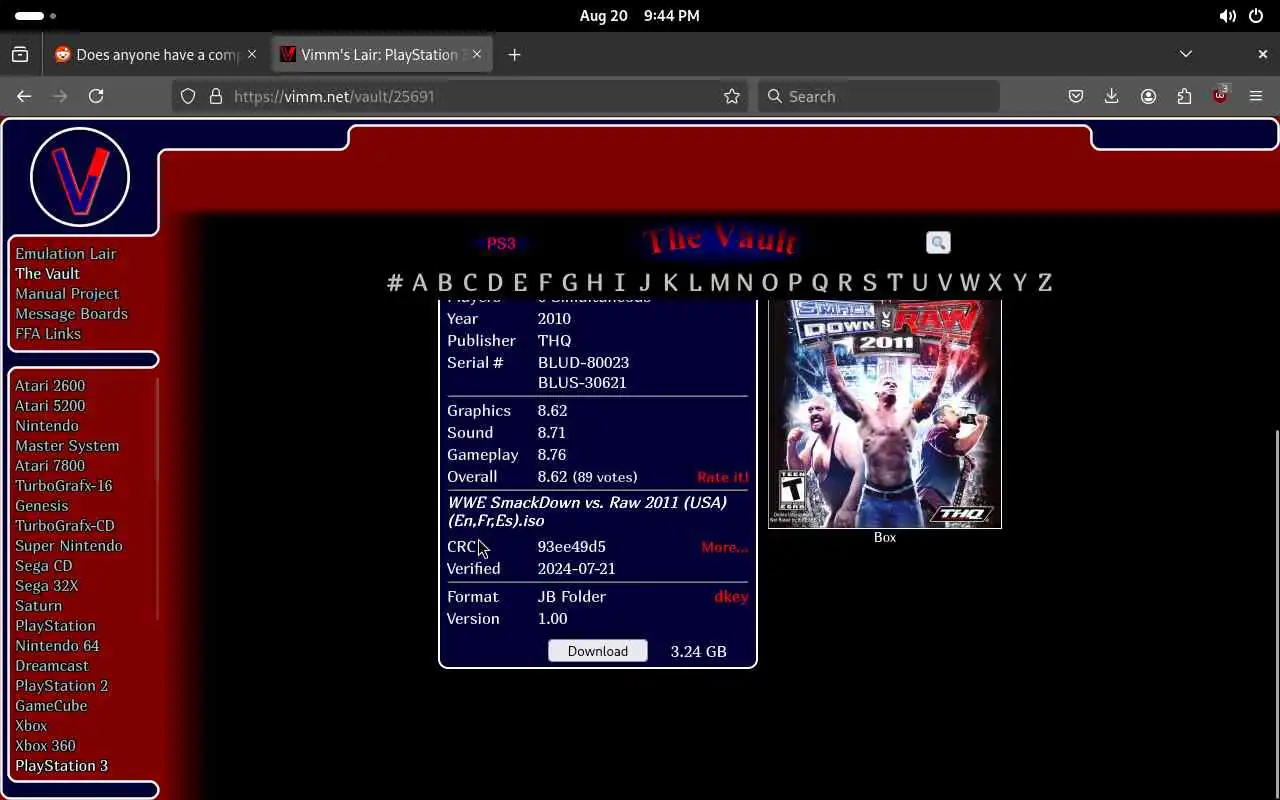This screenshot has width=1280, height=800.
Task: Select Sega CD system
Action: point(44,566)
